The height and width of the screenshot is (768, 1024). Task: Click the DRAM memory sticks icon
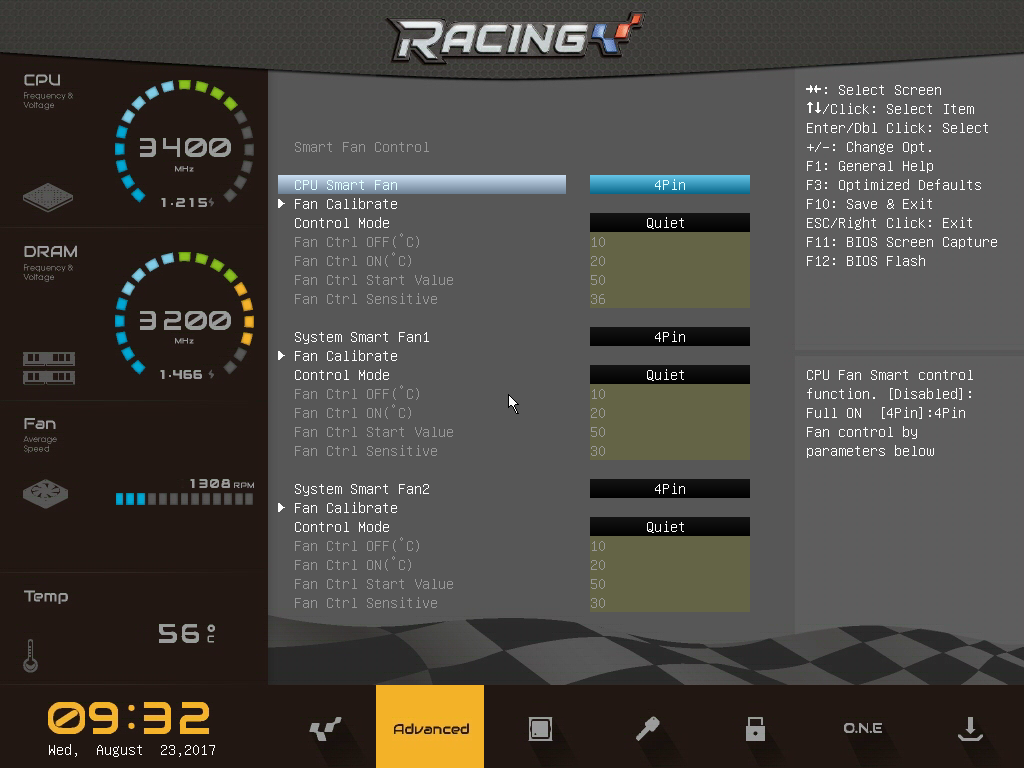click(49, 367)
